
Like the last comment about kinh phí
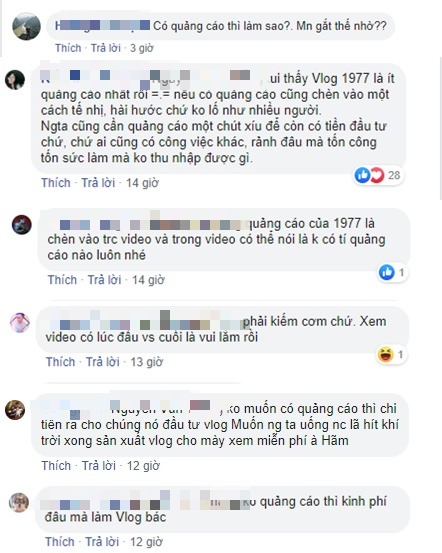[60, 541]
